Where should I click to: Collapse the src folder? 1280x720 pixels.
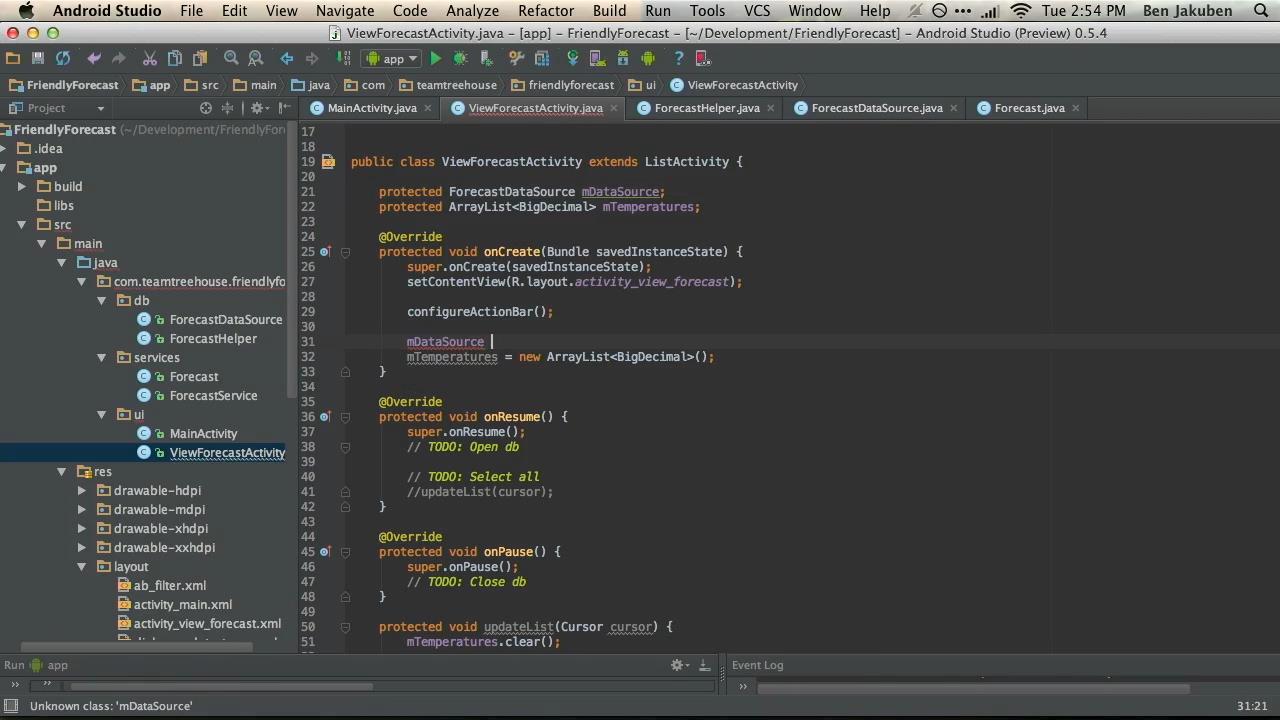(22, 225)
